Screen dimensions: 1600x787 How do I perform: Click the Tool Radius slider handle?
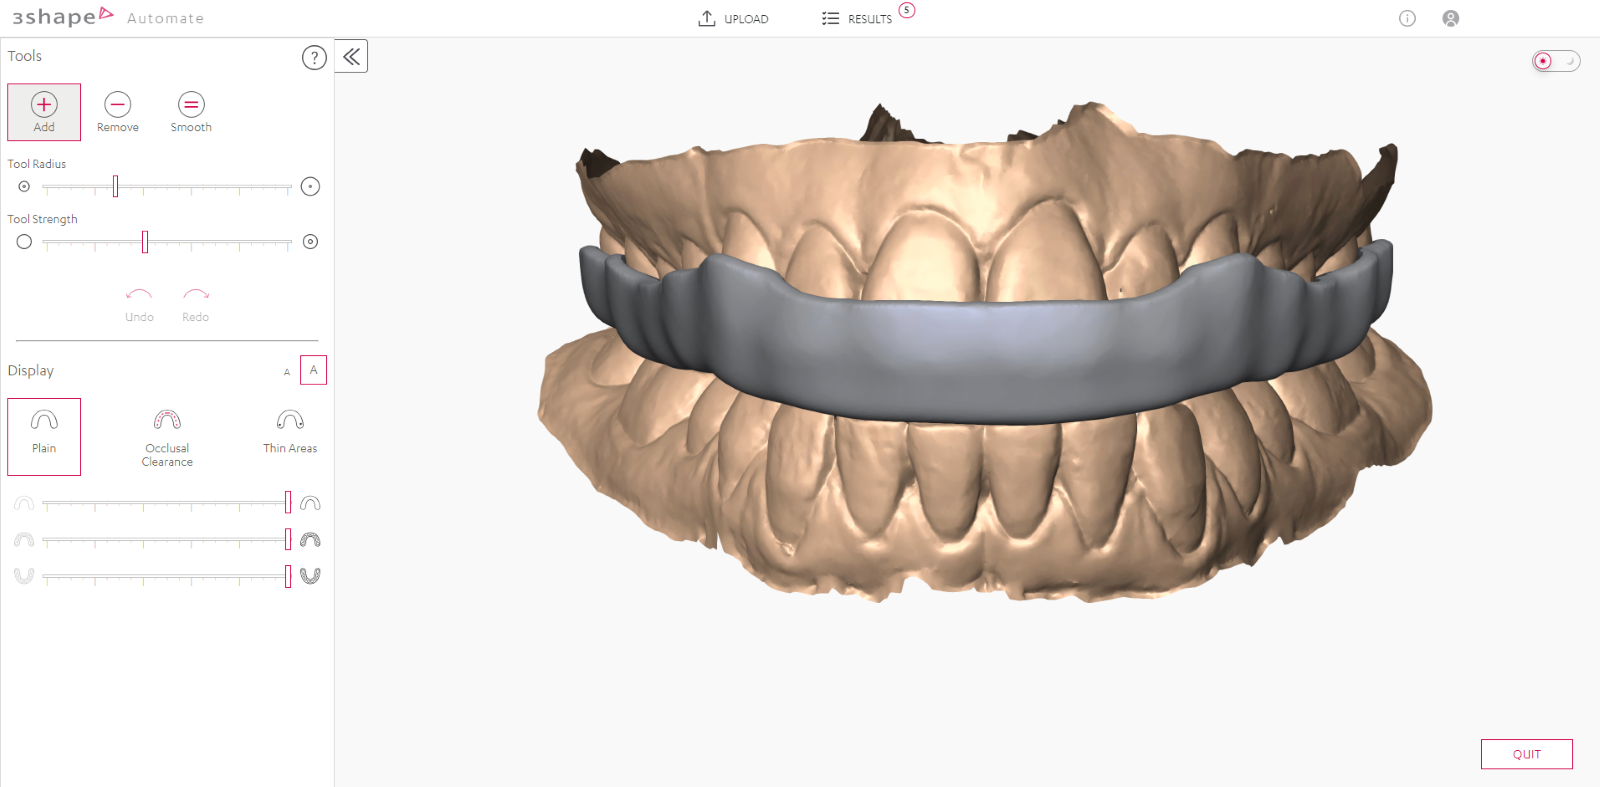click(x=116, y=186)
